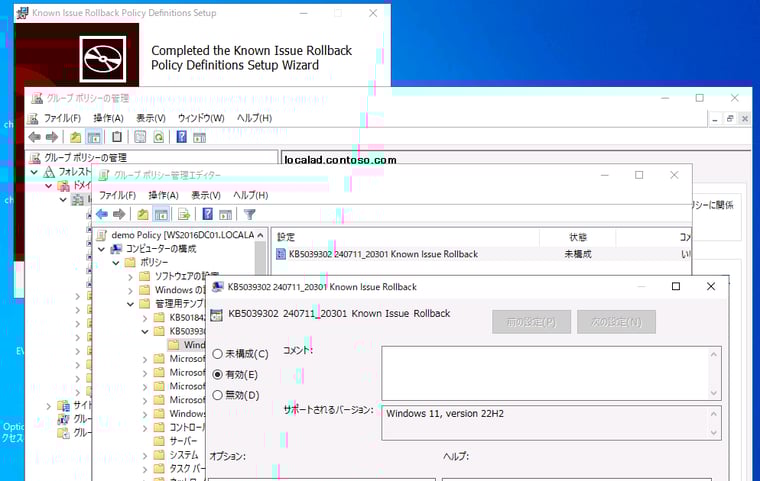
Task: Open help icon in Group Policy Management toolbar
Action: point(181,137)
